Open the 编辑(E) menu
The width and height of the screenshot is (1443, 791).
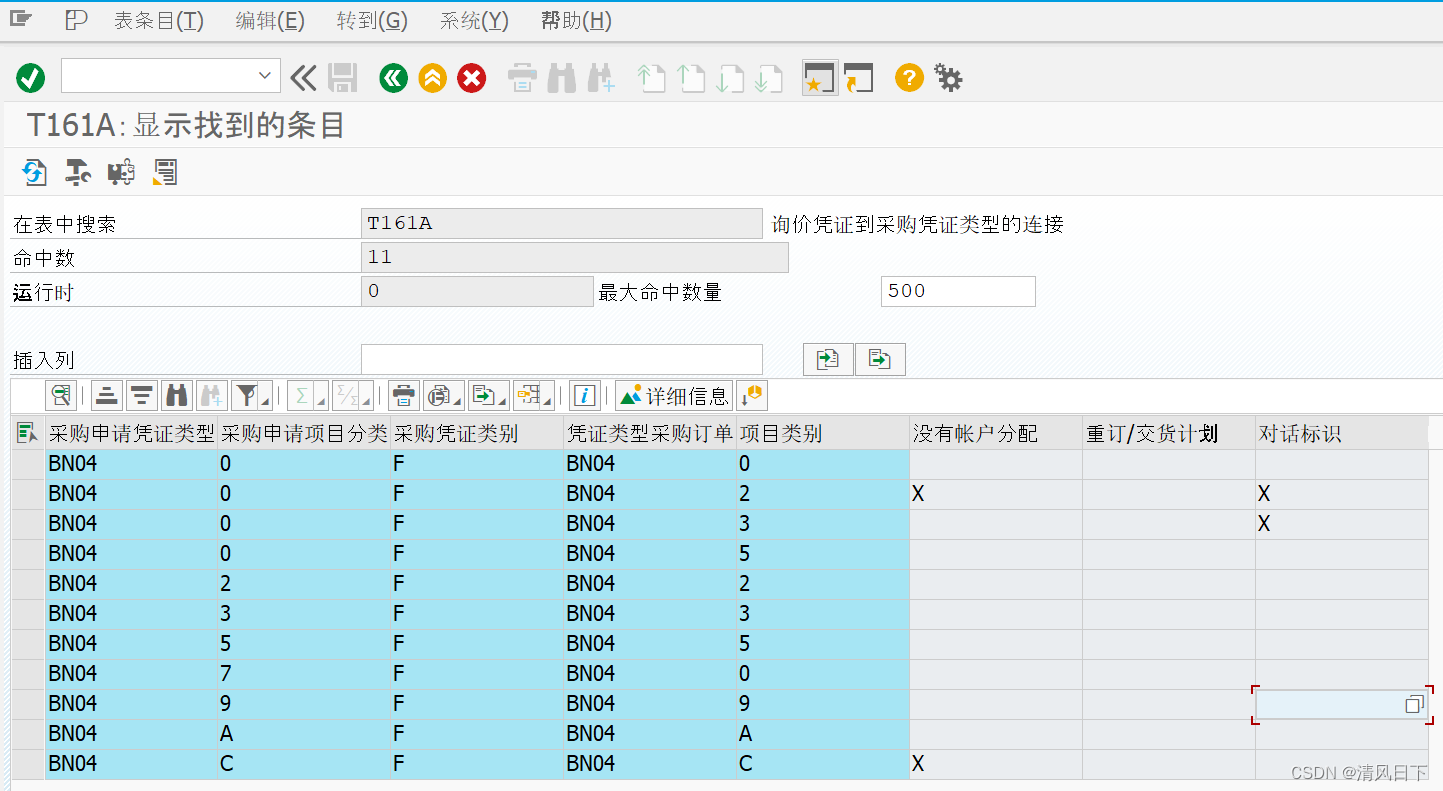(269, 20)
